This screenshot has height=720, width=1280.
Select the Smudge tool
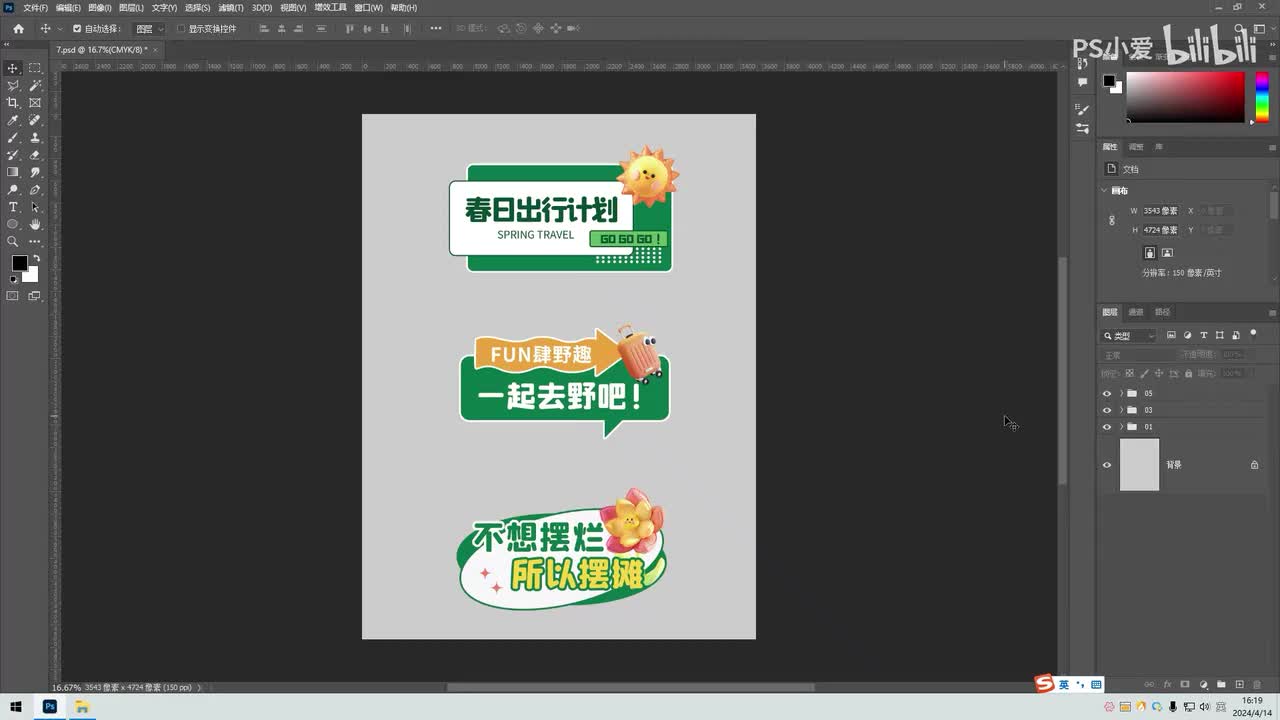pyautogui.click(x=35, y=172)
